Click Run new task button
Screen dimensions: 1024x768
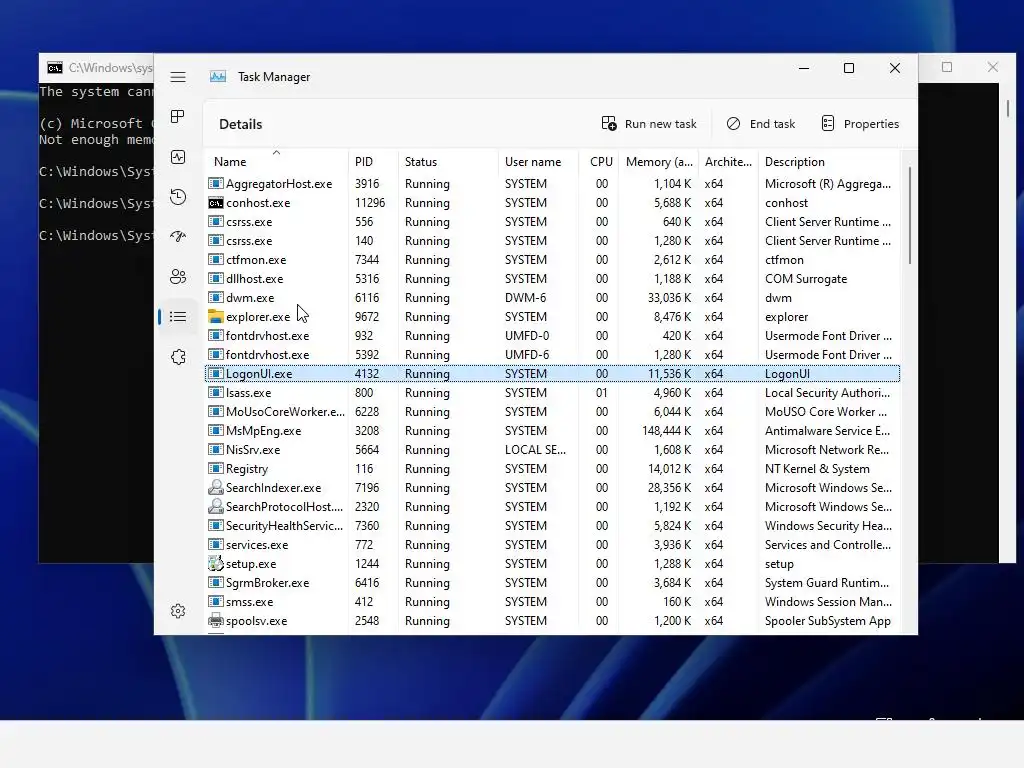[x=648, y=123]
